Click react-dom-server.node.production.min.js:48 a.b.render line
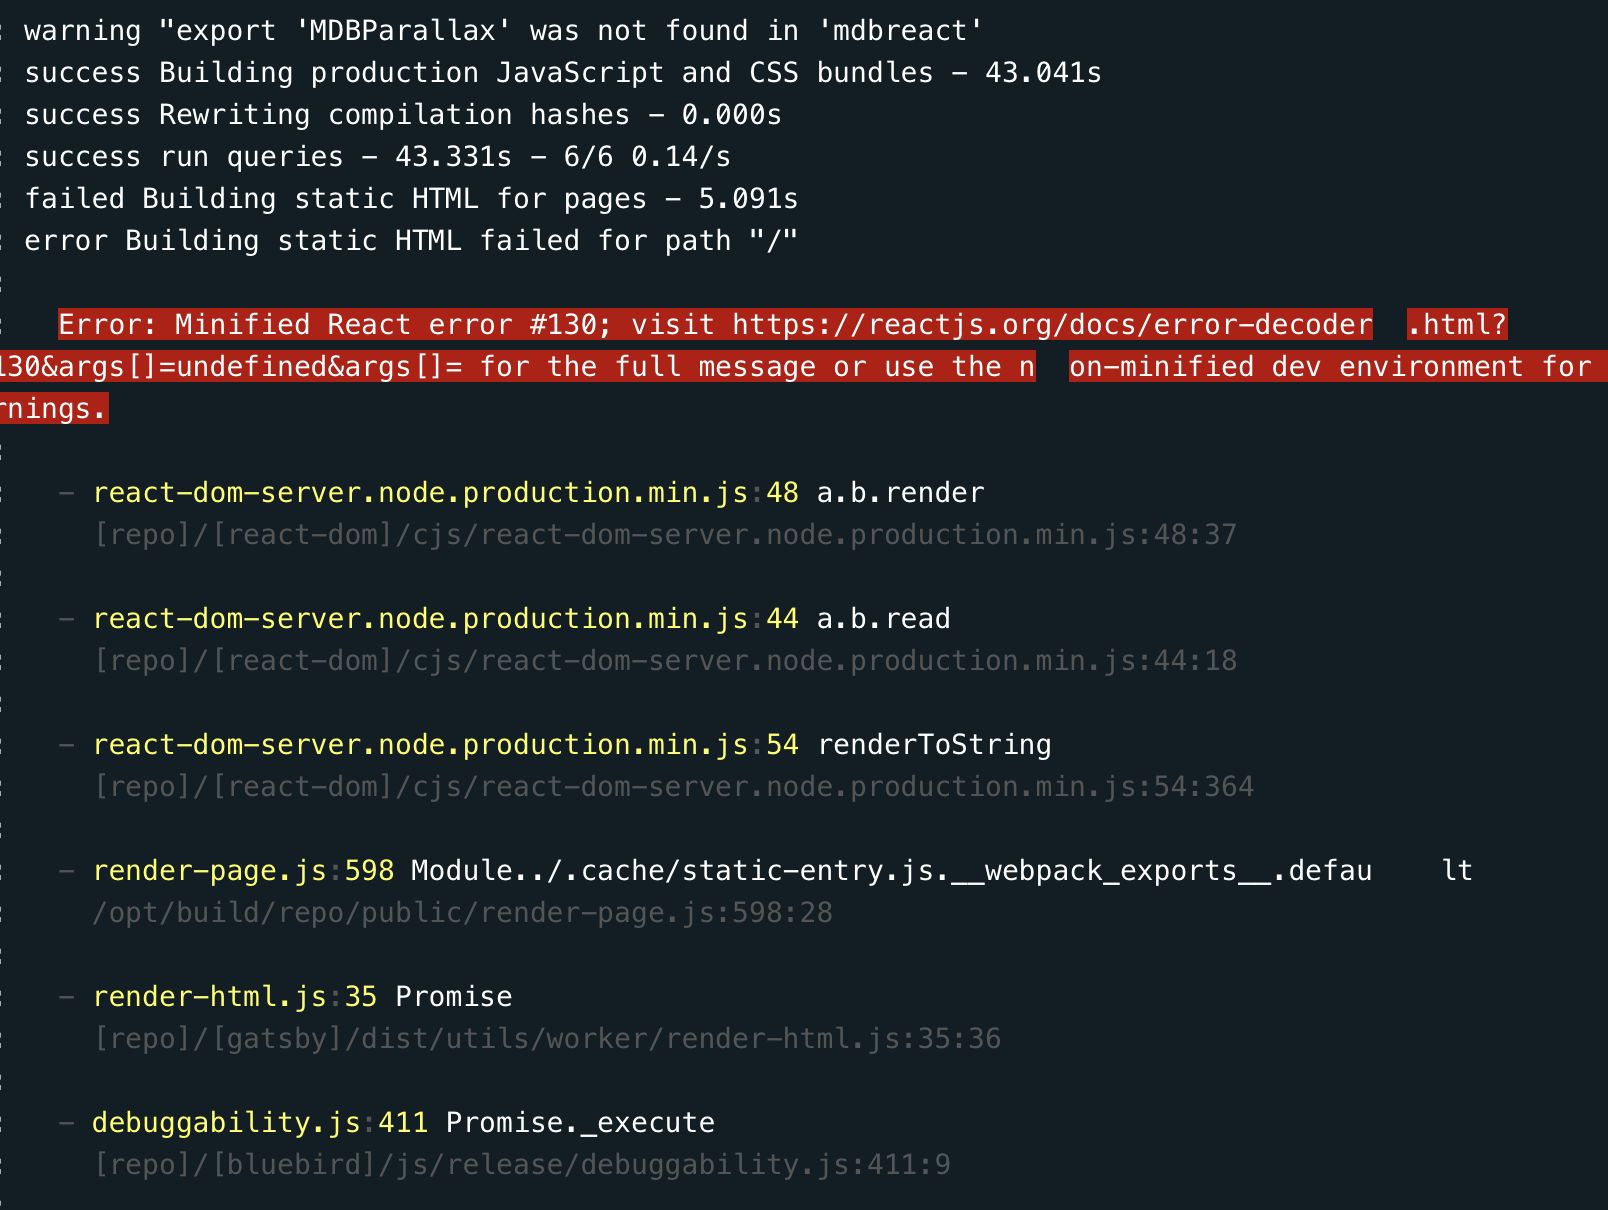The width and height of the screenshot is (1608, 1210). [x=538, y=493]
